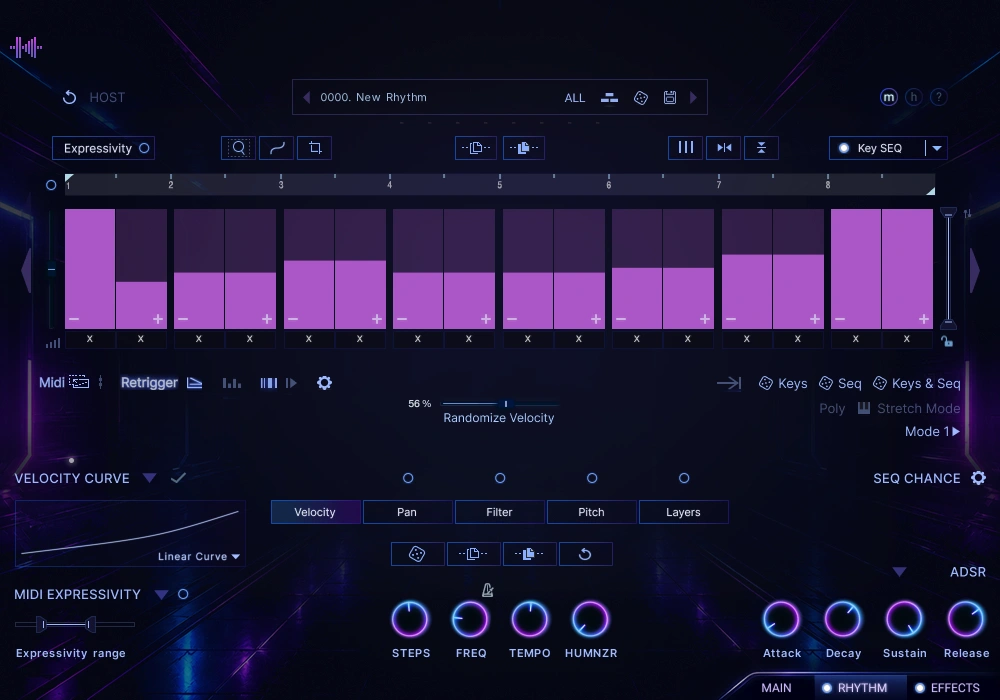
Task: Click the three vertical bars button
Action: pos(686,148)
